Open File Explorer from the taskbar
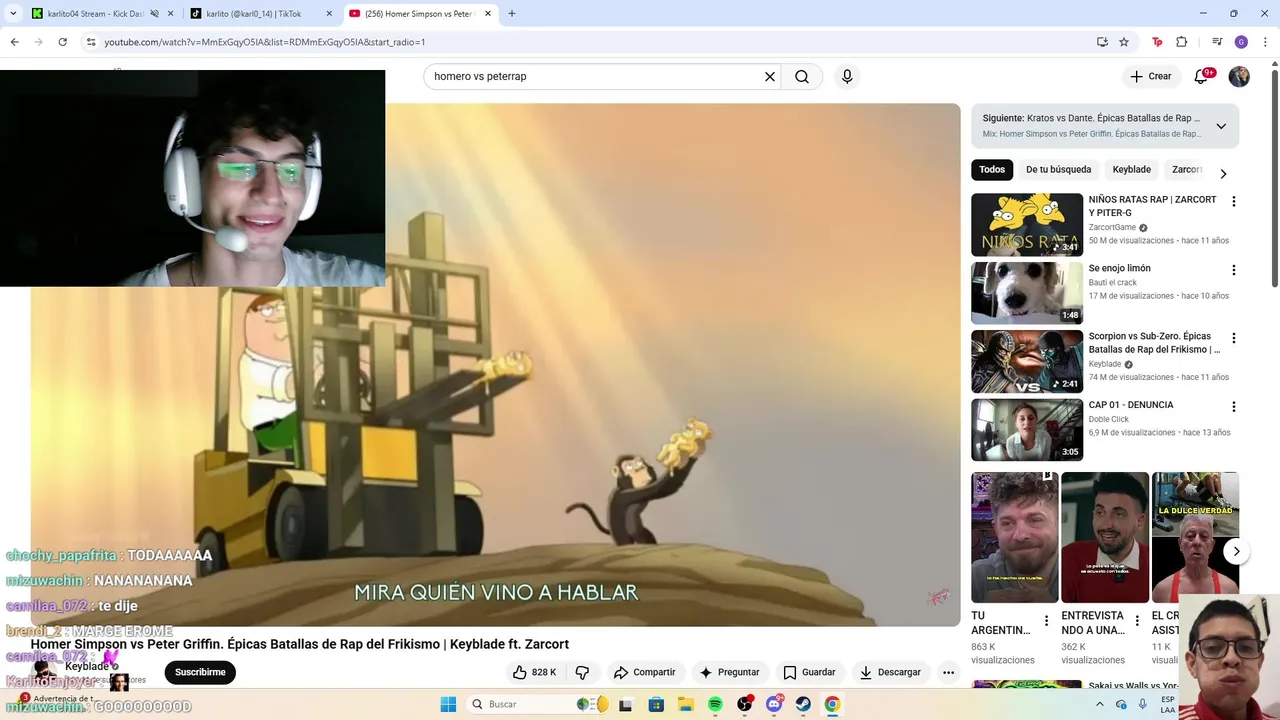The height and width of the screenshot is (720, 1280). click(x=685, y=704)
